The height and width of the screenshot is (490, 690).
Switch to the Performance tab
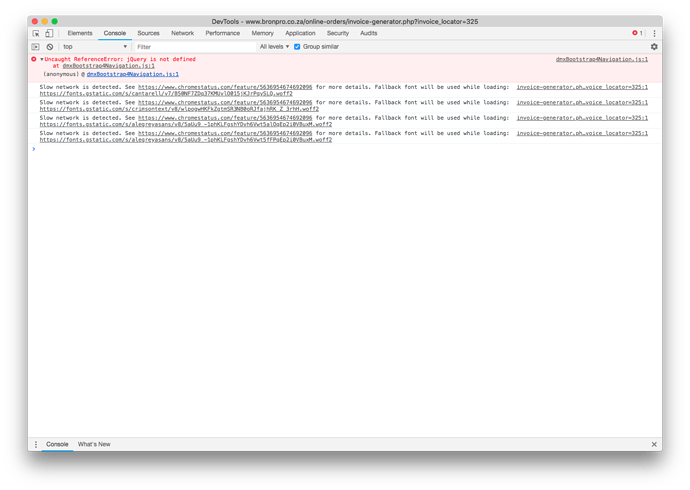(x=223, y=33)
